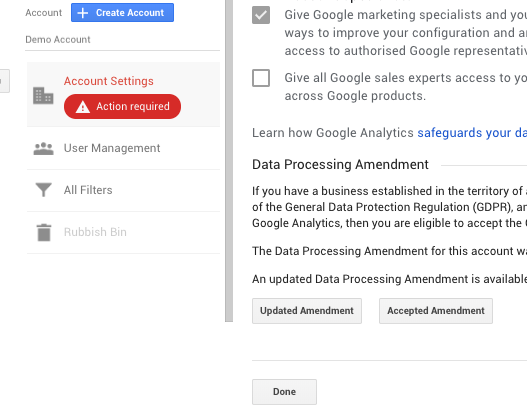527x405 pixels.
Task: Open User Management
Action: [123, 148]
